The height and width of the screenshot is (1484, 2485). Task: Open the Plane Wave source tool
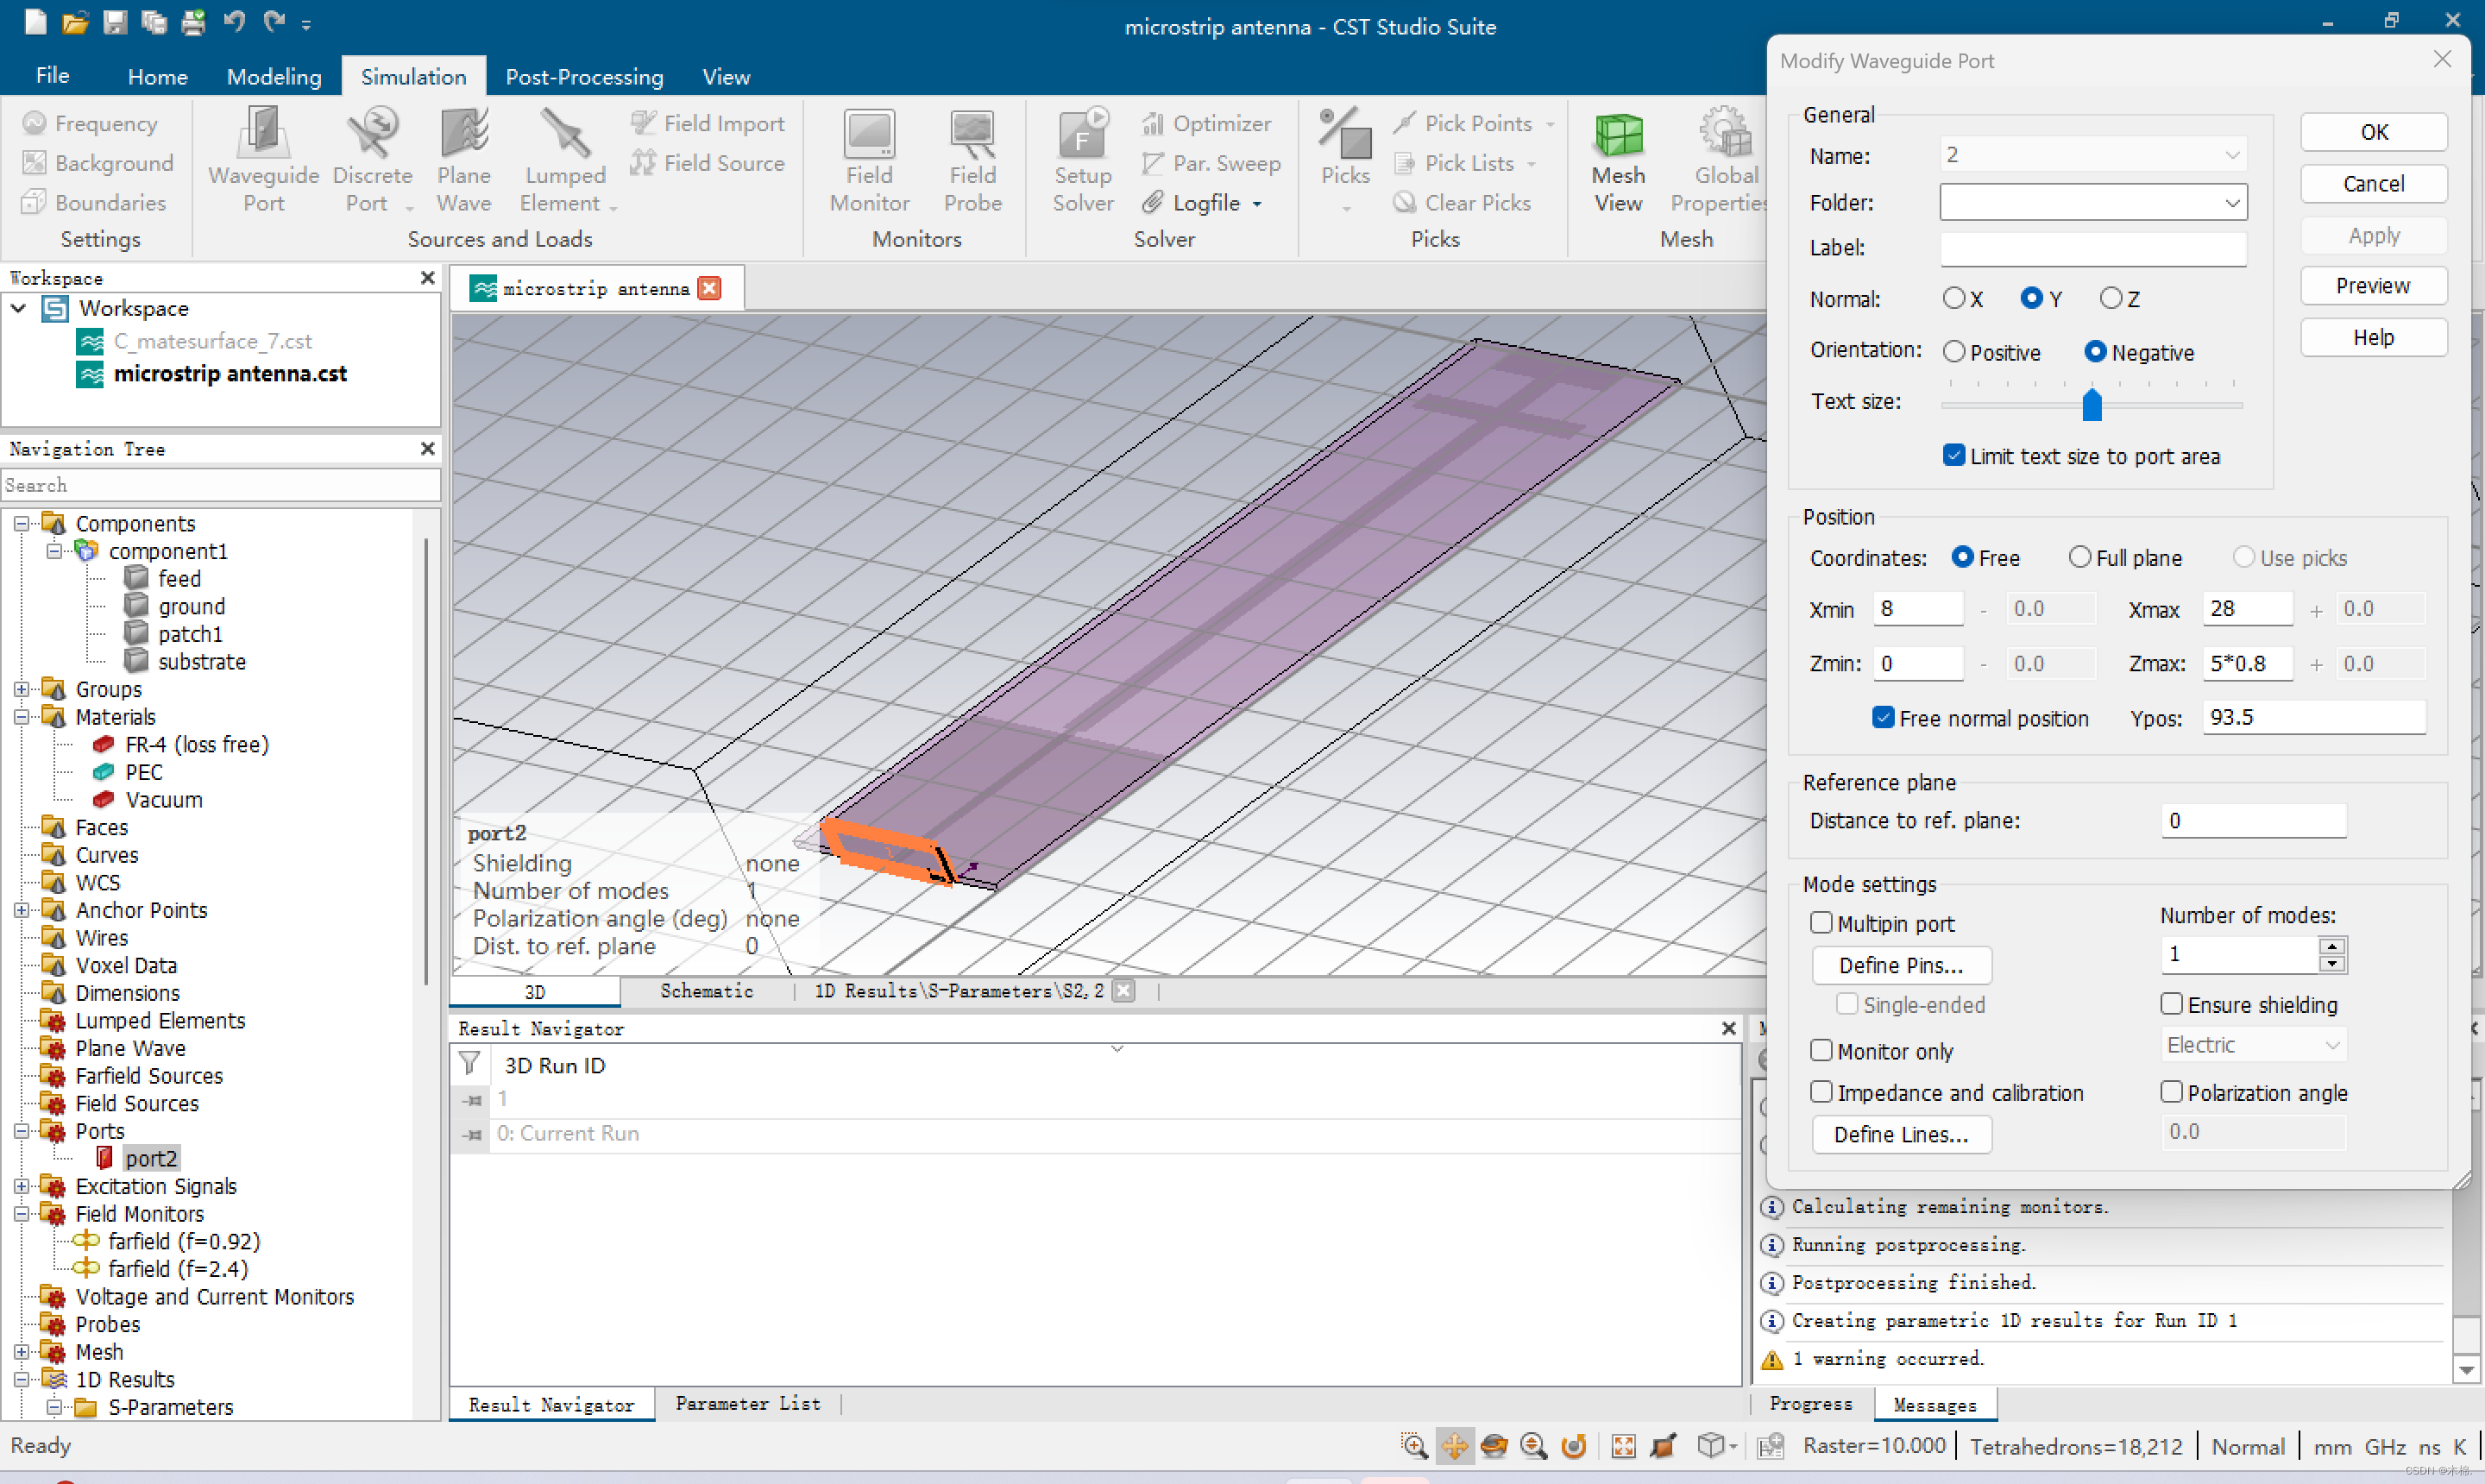tap(464, 158)
